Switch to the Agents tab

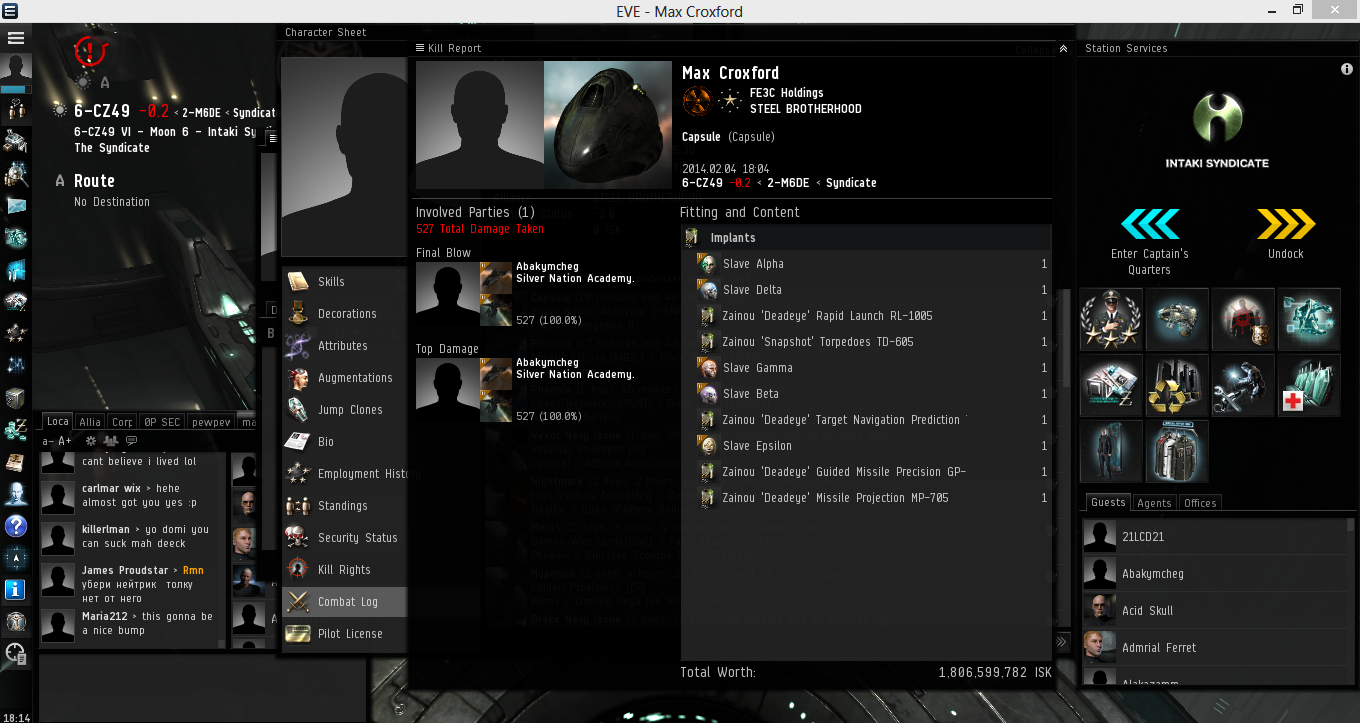coord(1154,503)
